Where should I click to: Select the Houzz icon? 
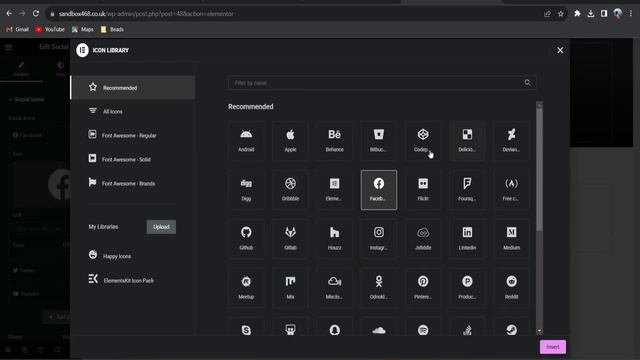tap(334, 239)
